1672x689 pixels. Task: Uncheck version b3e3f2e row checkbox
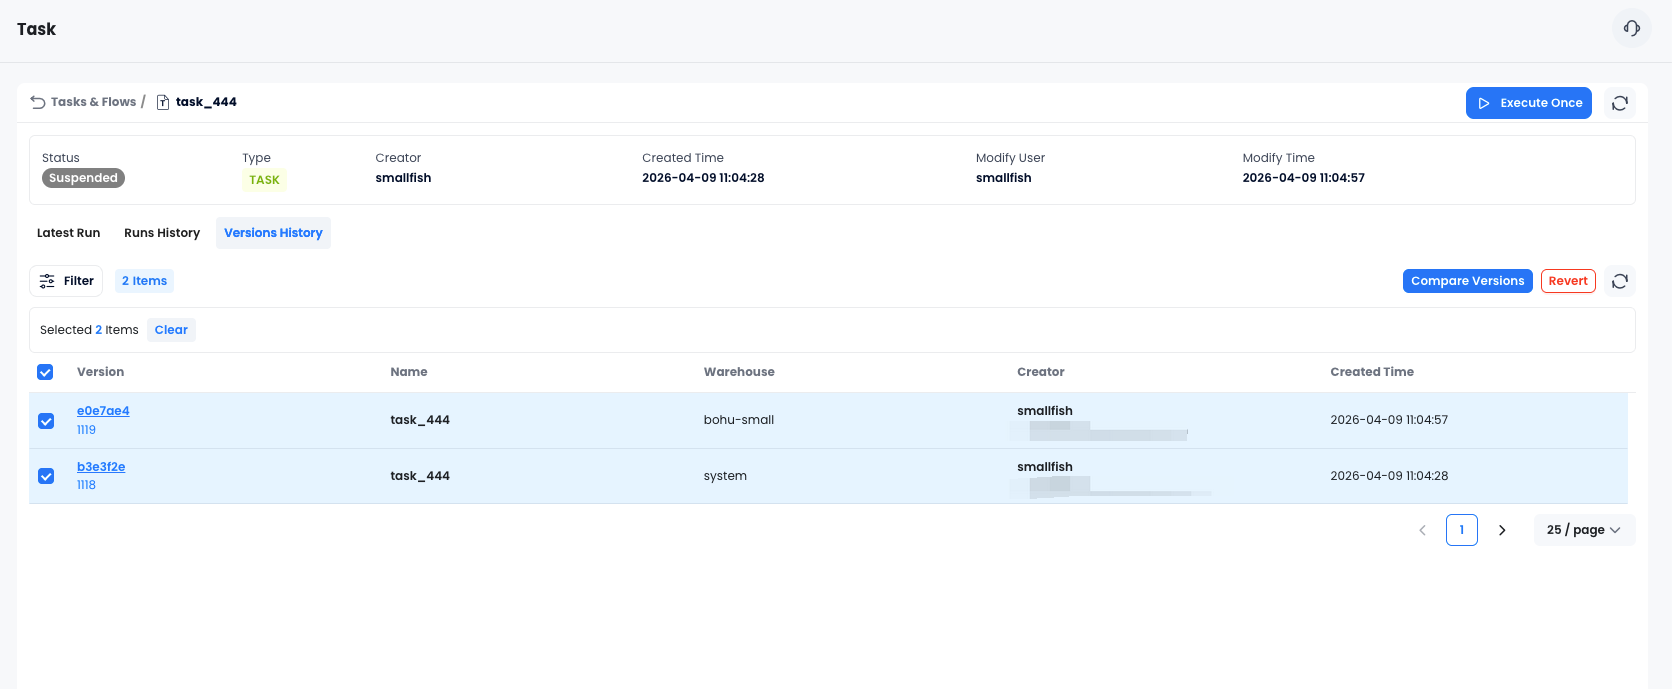coord(46,476)
